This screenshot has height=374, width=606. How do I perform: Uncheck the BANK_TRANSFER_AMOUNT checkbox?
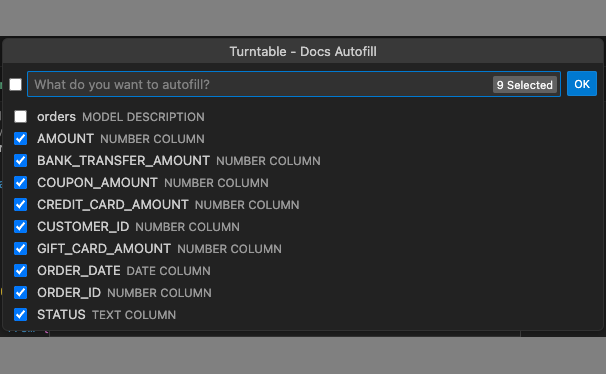point(20,160)
